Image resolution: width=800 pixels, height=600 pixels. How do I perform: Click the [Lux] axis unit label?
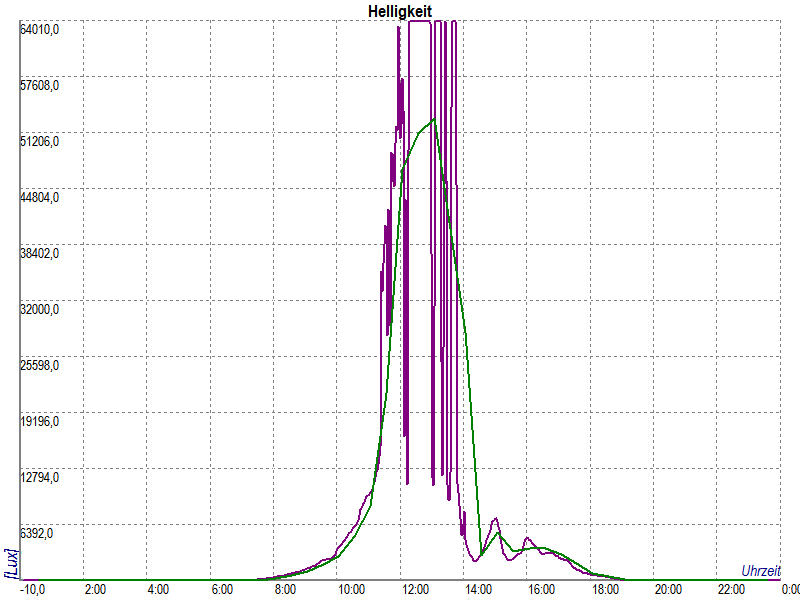[11, 564]
